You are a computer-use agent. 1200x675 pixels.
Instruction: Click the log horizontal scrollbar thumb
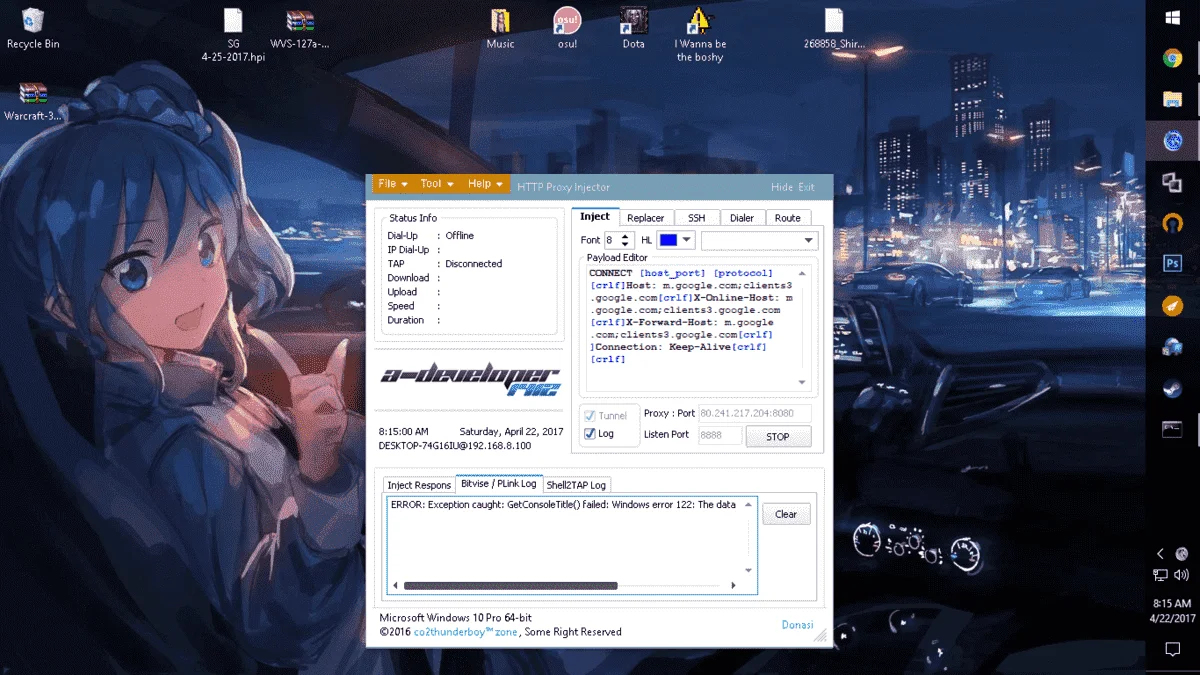(511, 586)
